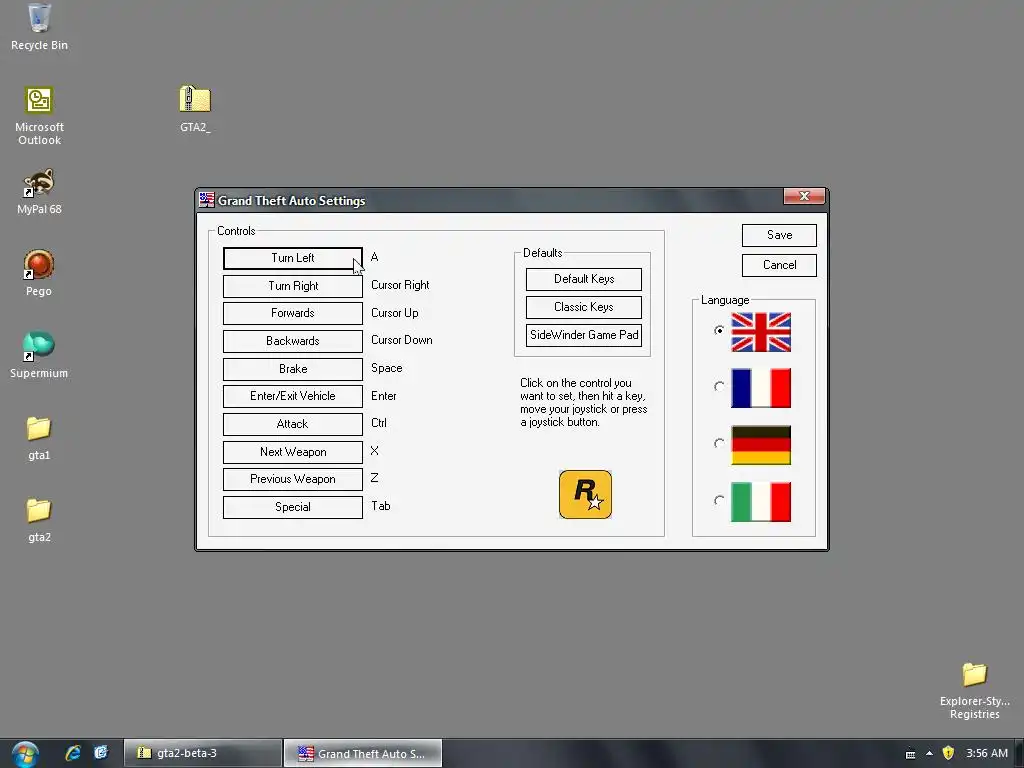Switch to gta2-beta-3 taskbar window
This screenshot has width=1024, height=768.
pyautogui.click(x=203, y=753)
